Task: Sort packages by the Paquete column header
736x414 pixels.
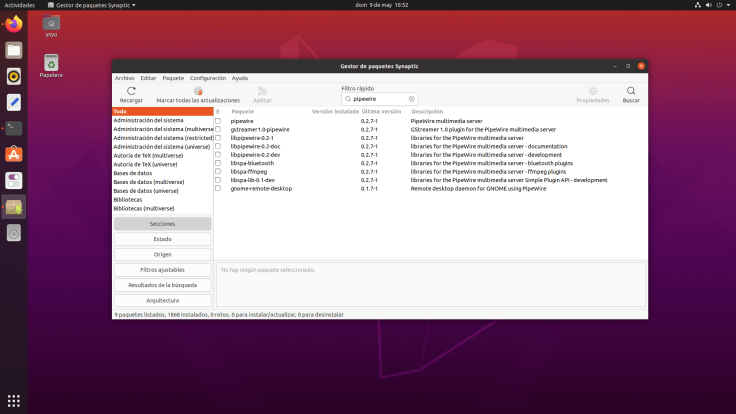Action: [x=243, y=111]
